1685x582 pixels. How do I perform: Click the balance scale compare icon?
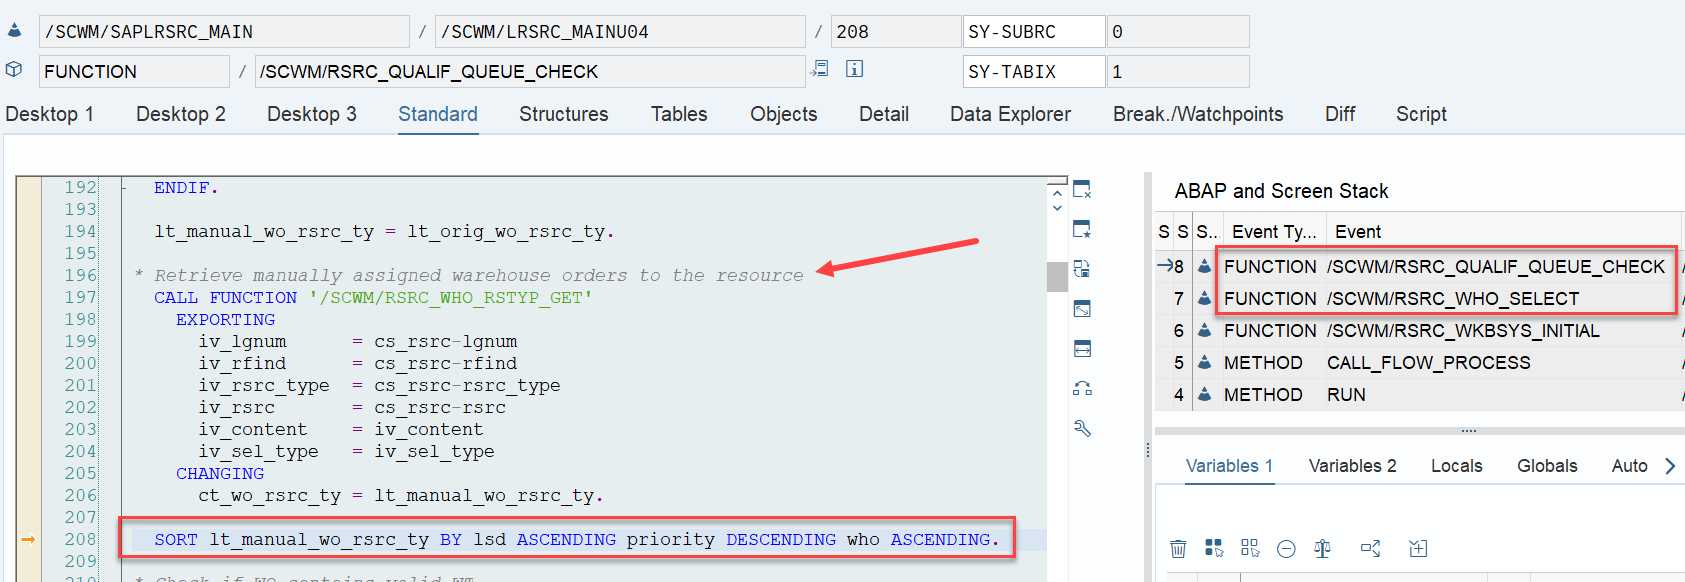[x=1322, y=548]
